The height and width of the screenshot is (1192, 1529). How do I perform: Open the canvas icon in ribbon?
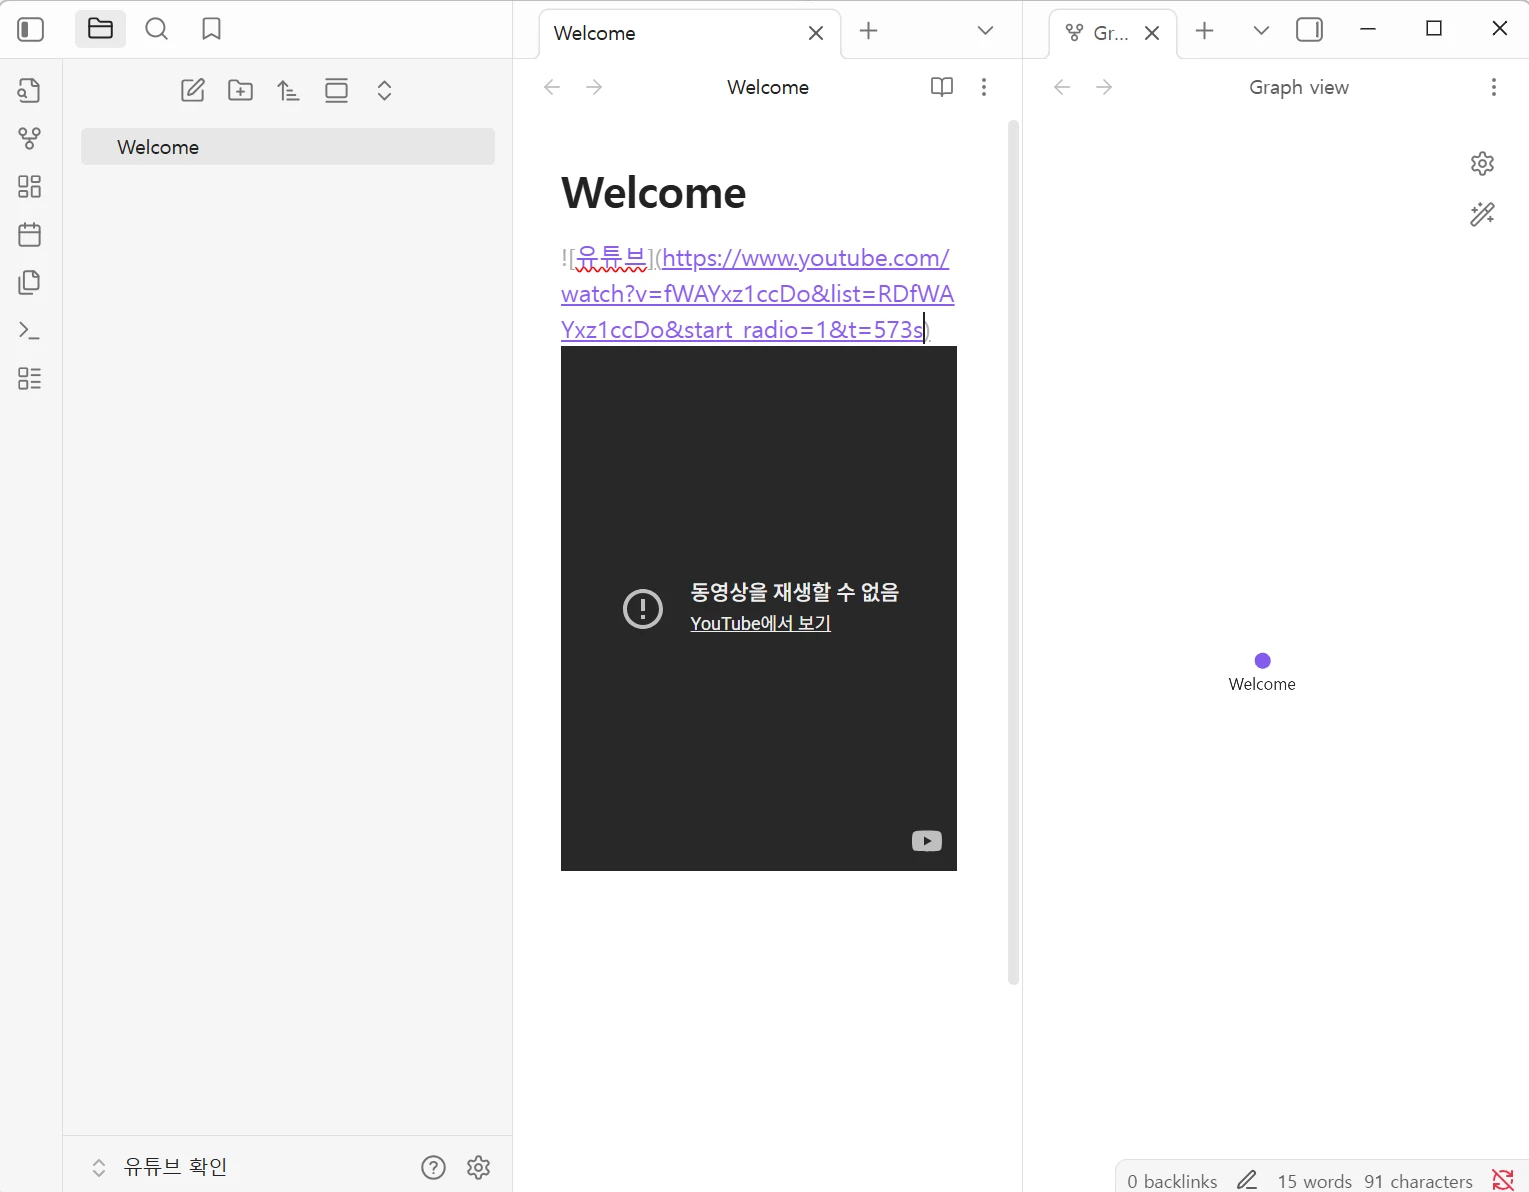pyautogui.click(x=30, y=187)
